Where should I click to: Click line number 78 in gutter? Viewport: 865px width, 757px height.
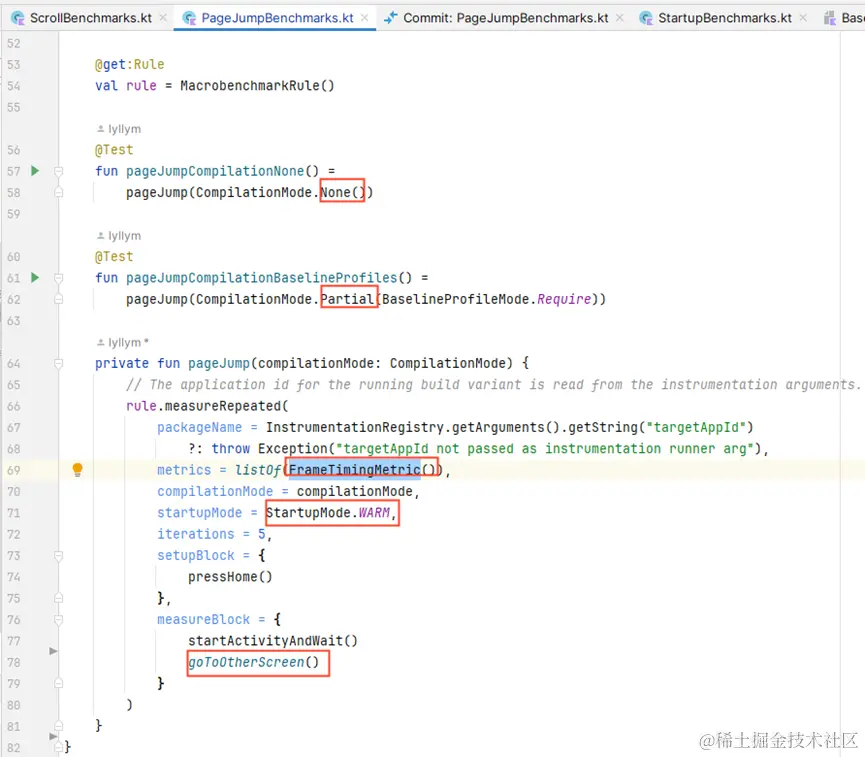14,662
